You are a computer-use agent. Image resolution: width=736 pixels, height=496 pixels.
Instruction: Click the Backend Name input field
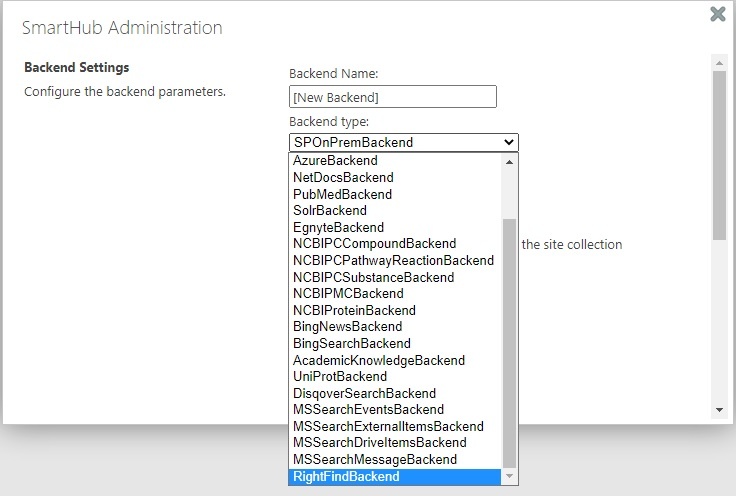point(392,97)
